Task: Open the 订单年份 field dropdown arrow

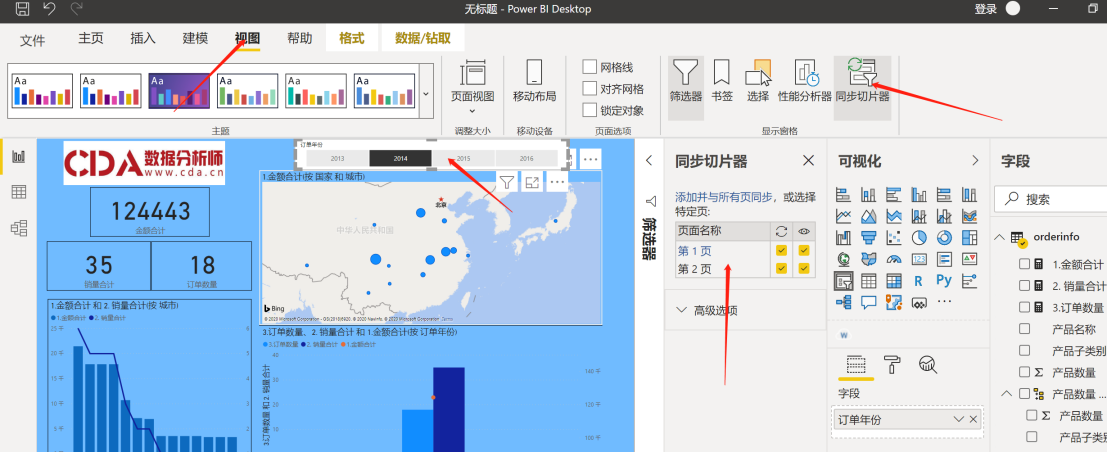Action: tap(957, 420)
